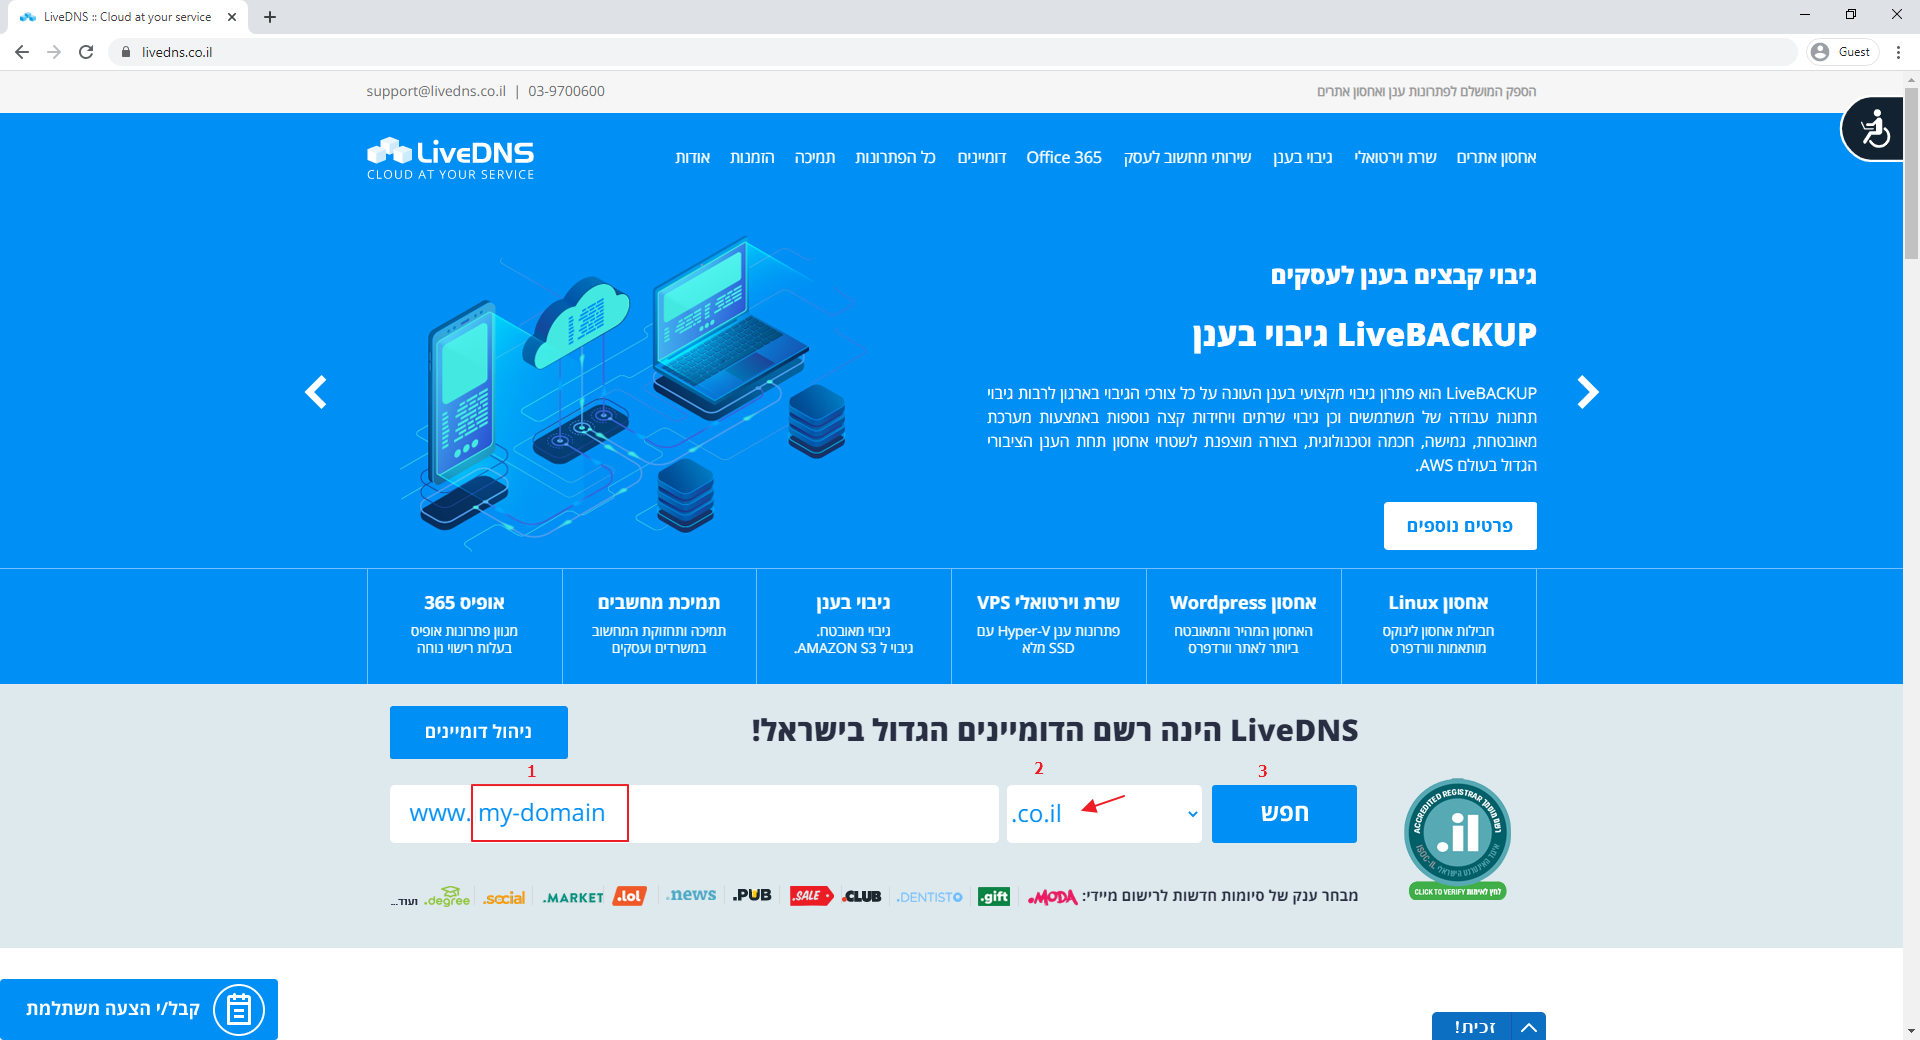Open Chrome's three-dot menu
This screenshot has height=1040, width=1920.
click(x=1898, y=52)
